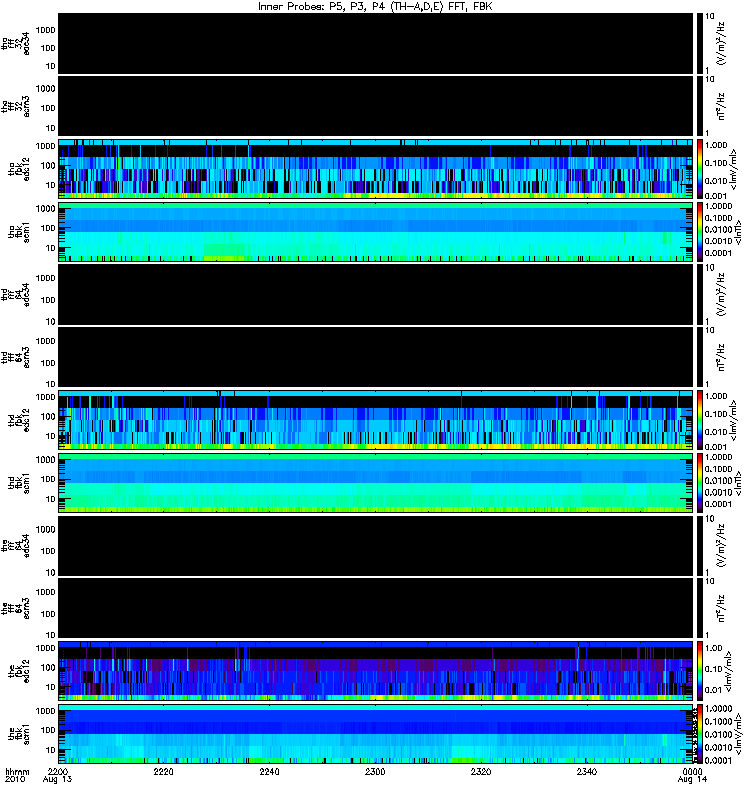Select the 2320 time axis label
This screenshot has width=750, height=800.
tap(481, 771)
